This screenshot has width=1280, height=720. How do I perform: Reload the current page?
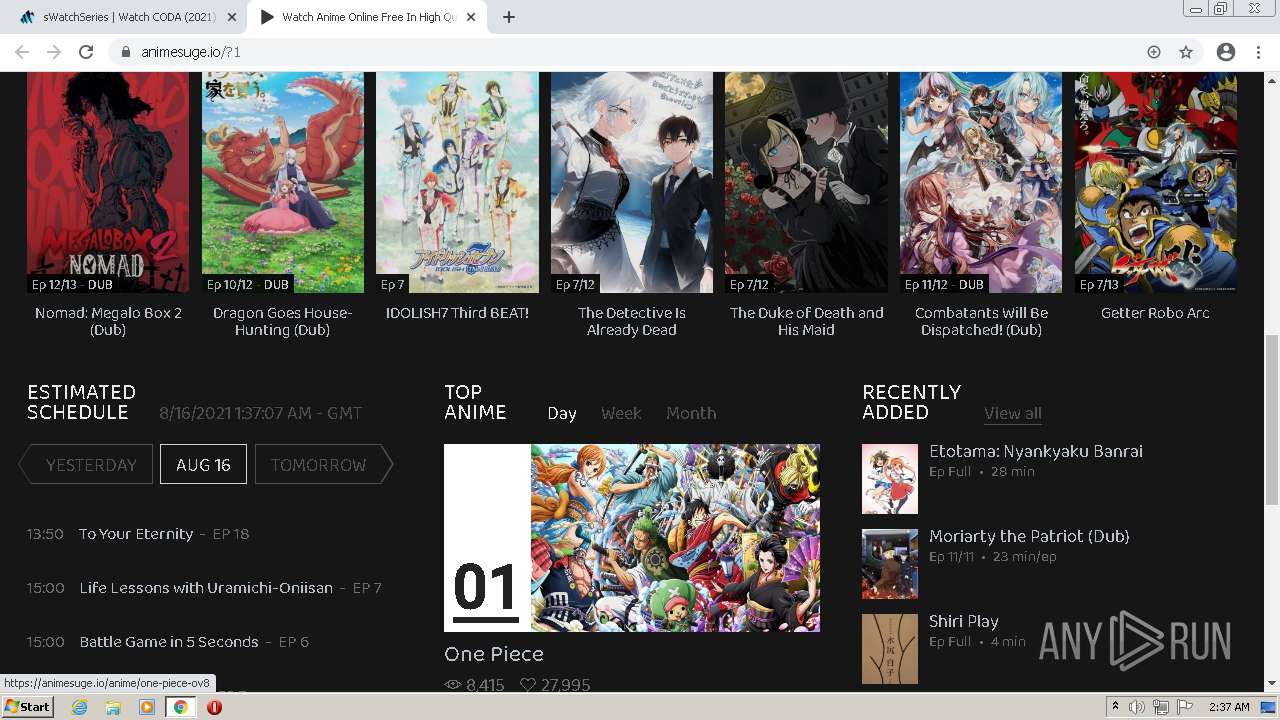click(x=86, y=52)
